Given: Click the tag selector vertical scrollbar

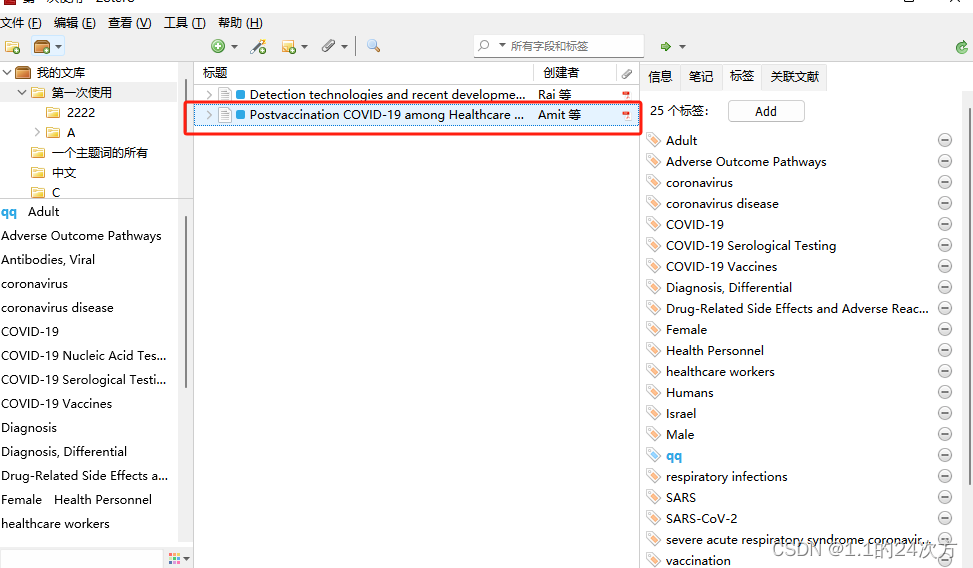Looking at the screenshot, I should tap(186, 302).
